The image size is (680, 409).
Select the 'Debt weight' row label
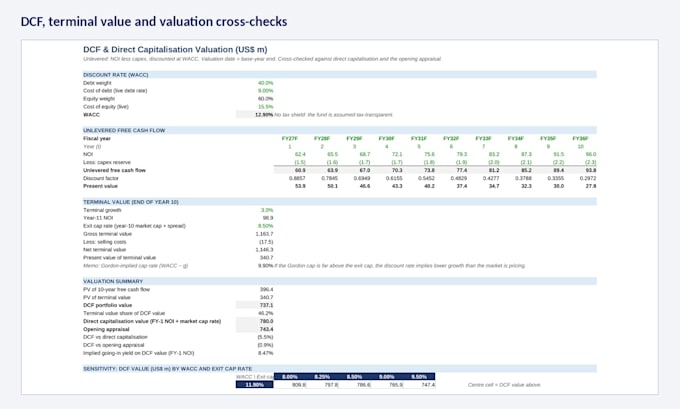click(97, 83)
